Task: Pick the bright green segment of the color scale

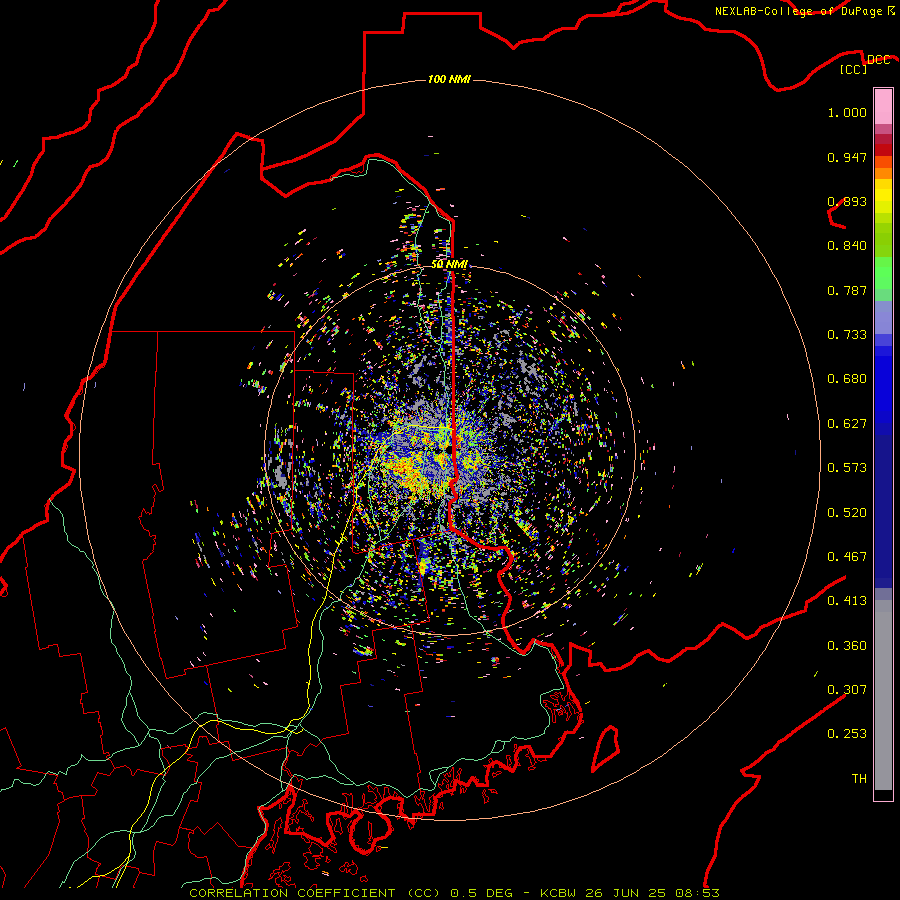Action: (883, 273)
